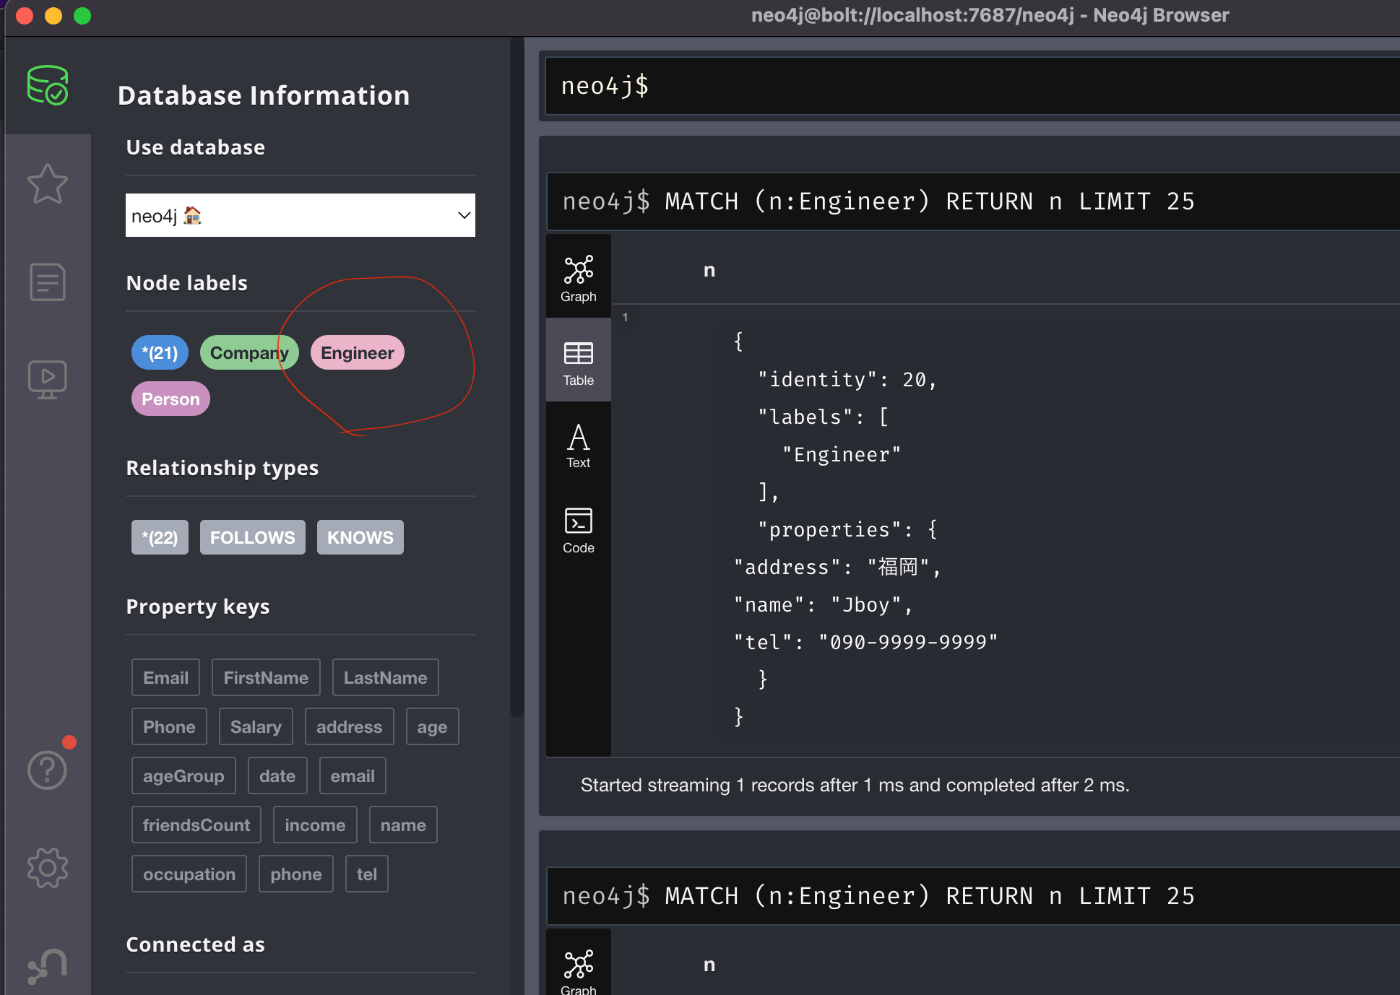Screen dimensions: 1400x995
Task: Open the Use database dropdown
Action: click(x=300, y=215)
